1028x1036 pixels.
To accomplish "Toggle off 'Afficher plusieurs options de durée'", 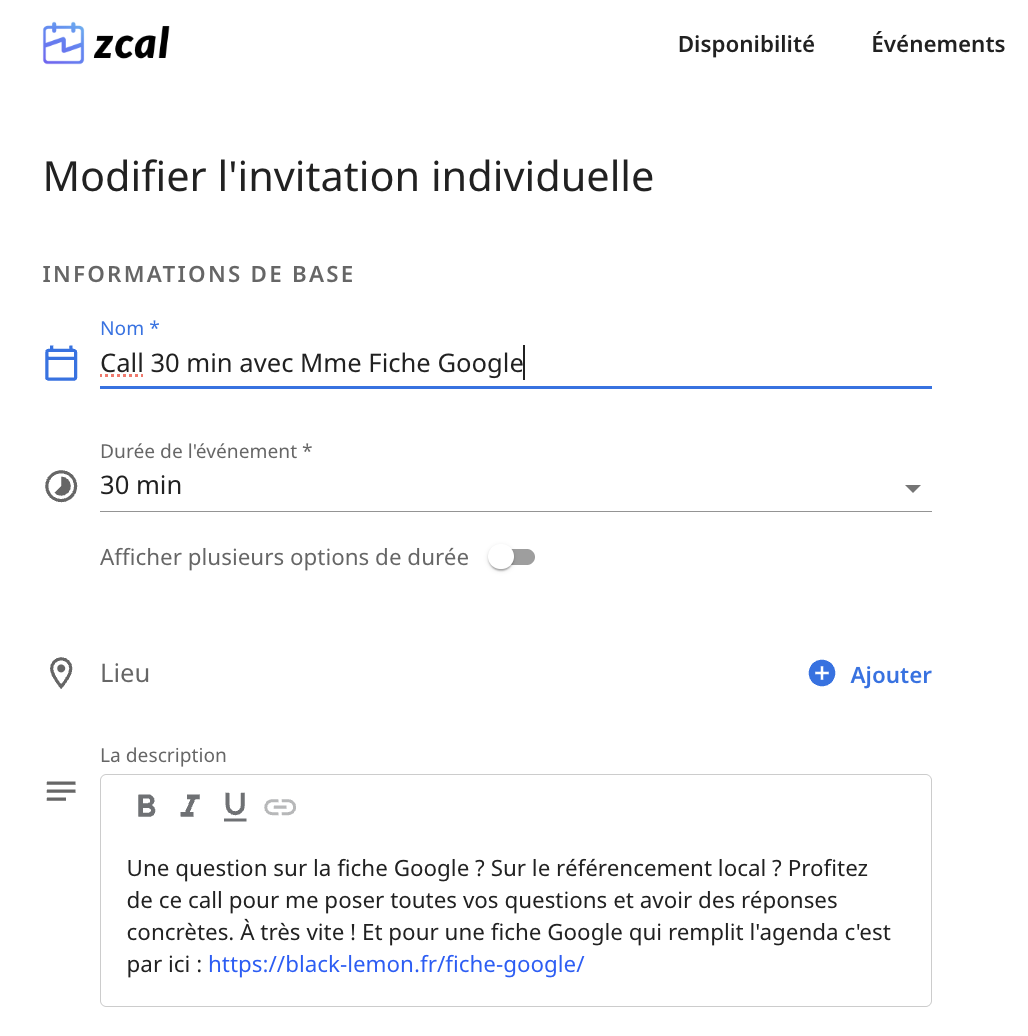I will [512, 557].
